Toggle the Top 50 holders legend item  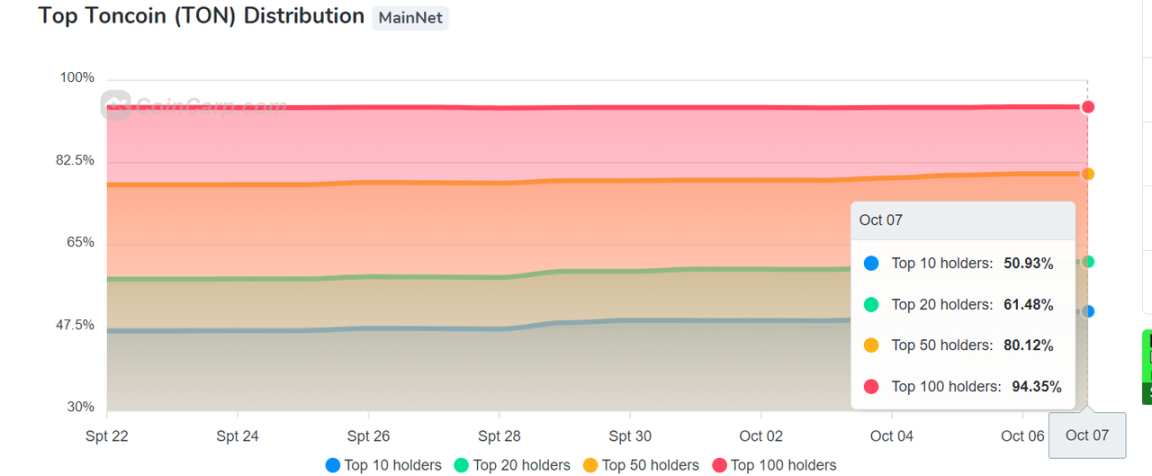tap(640, 465)
